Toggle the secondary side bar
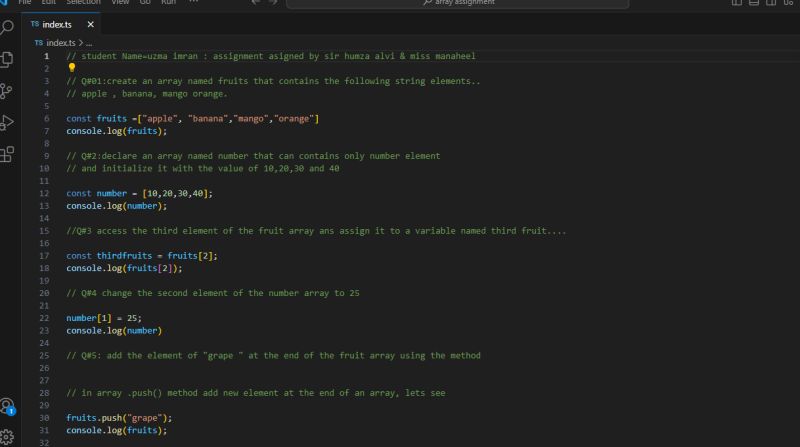This screenshot has width=800, height=447. [x=771, y=3]
